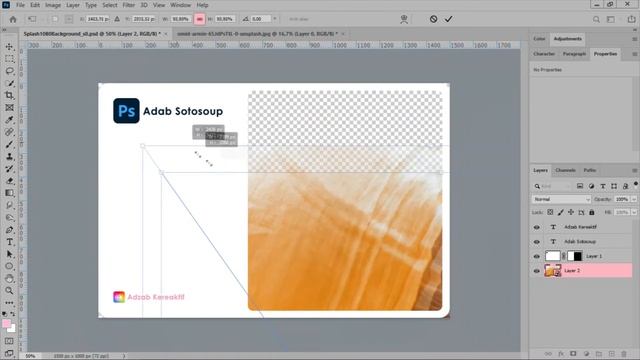Select the Eraser tool
Screen dimensions: 640x360
pos(9,181)
